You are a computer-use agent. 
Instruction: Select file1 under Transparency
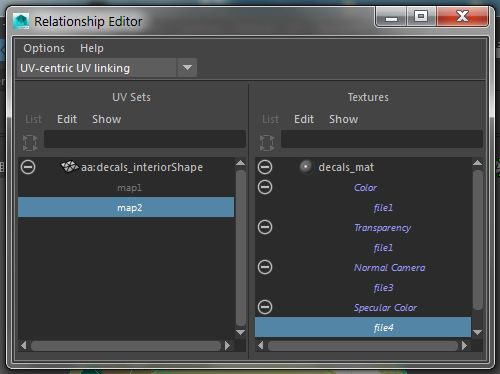click(383, 248)
